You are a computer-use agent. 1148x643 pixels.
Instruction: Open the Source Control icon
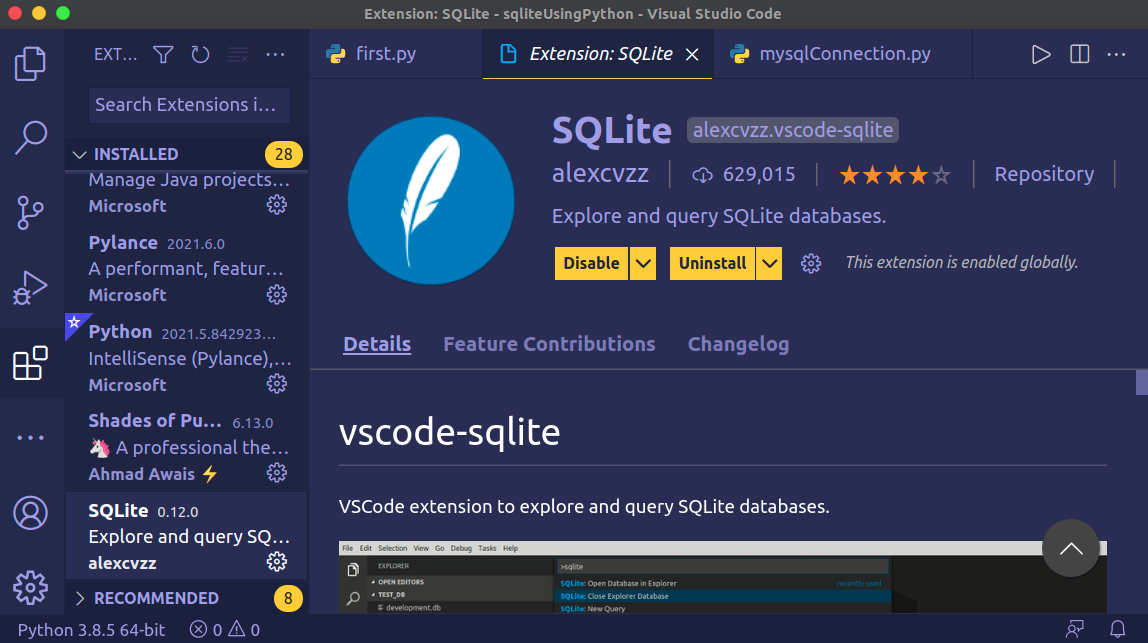[30, 212]
